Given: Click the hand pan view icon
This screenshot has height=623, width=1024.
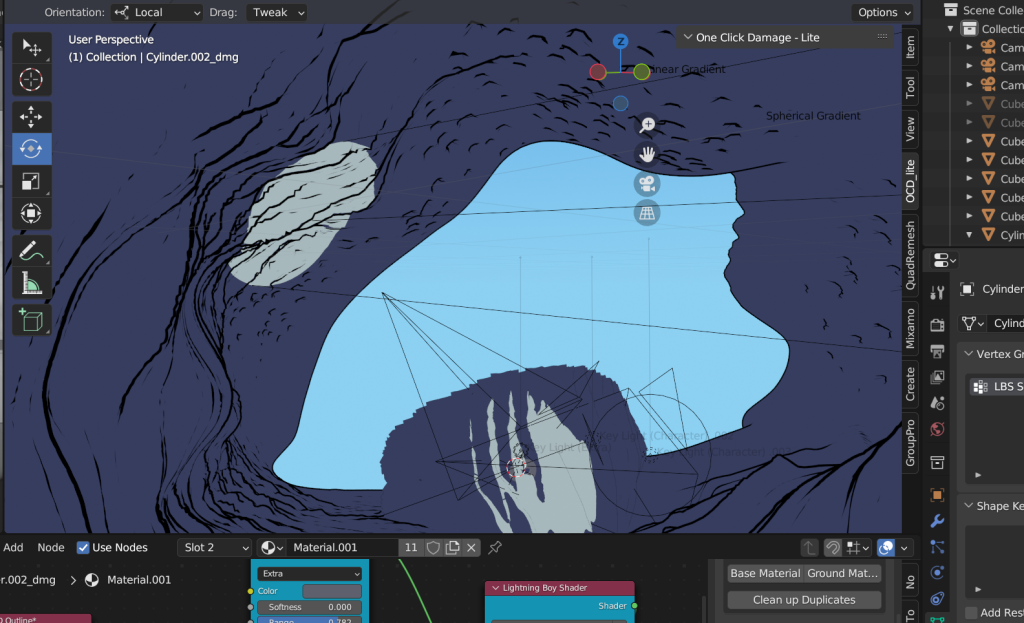Looking at the screenshot, I should (647, 154).
